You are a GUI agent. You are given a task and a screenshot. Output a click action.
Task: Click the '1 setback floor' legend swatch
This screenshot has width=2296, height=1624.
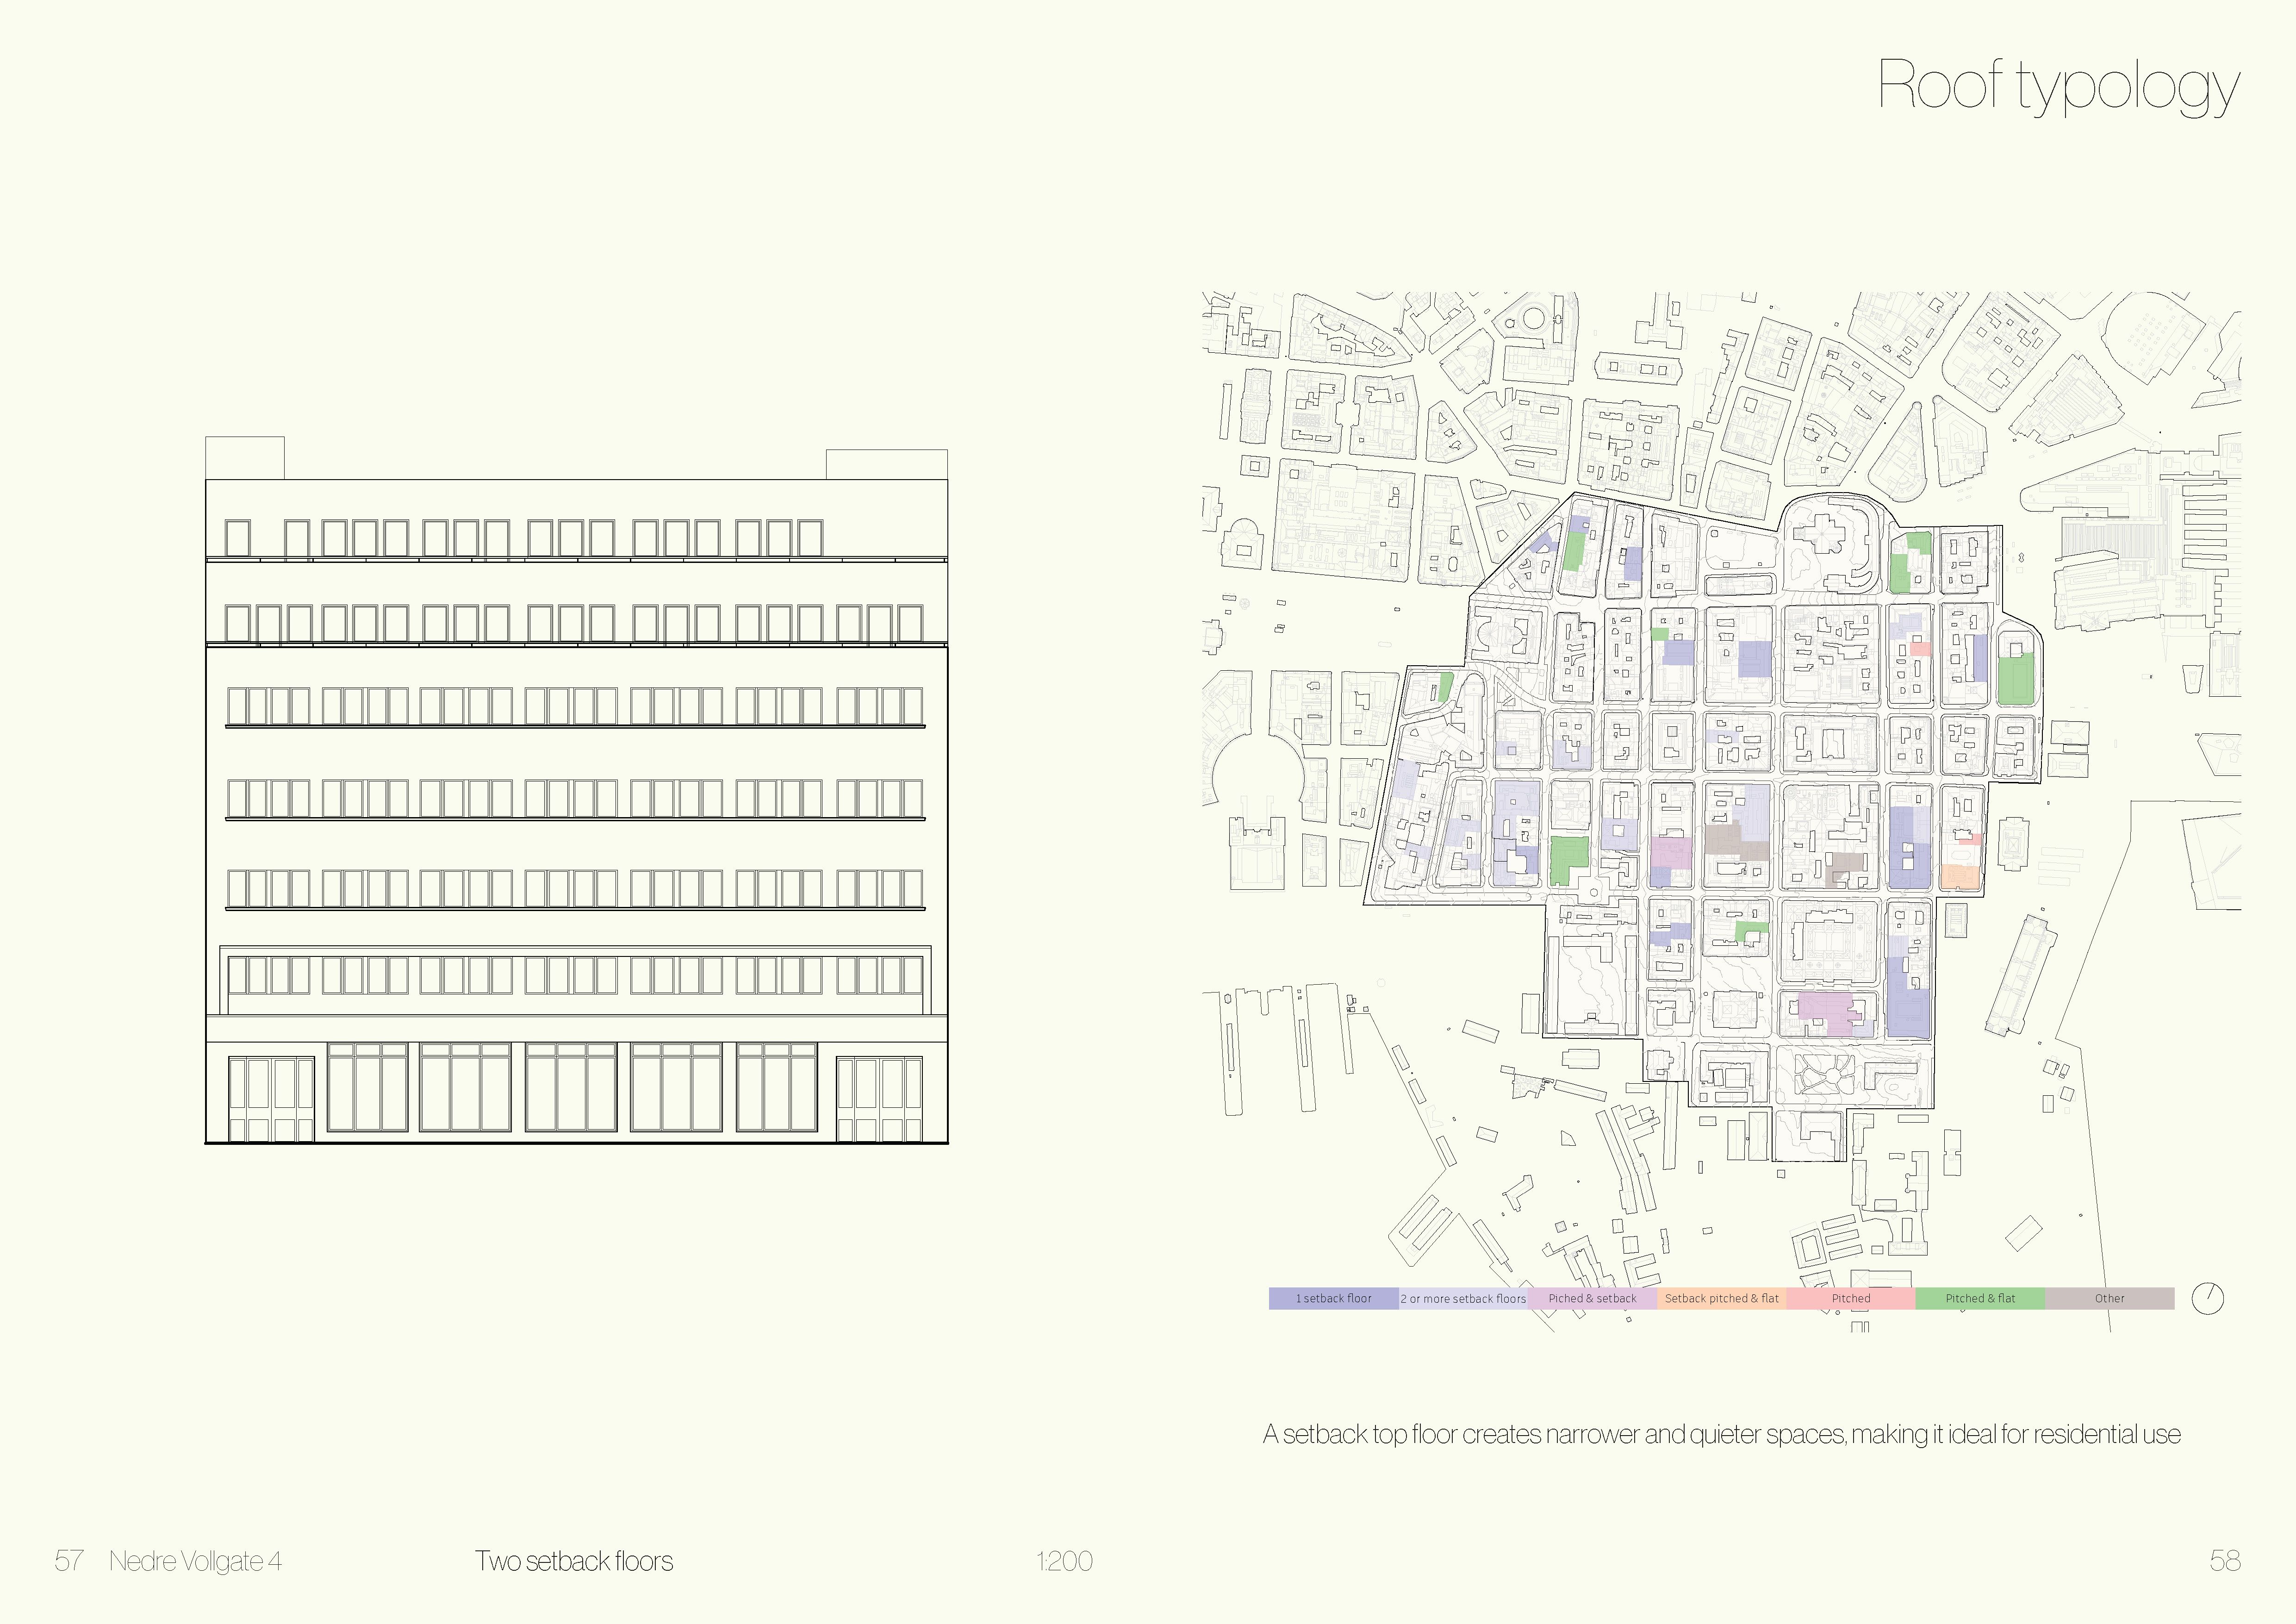(1333, 1298)
